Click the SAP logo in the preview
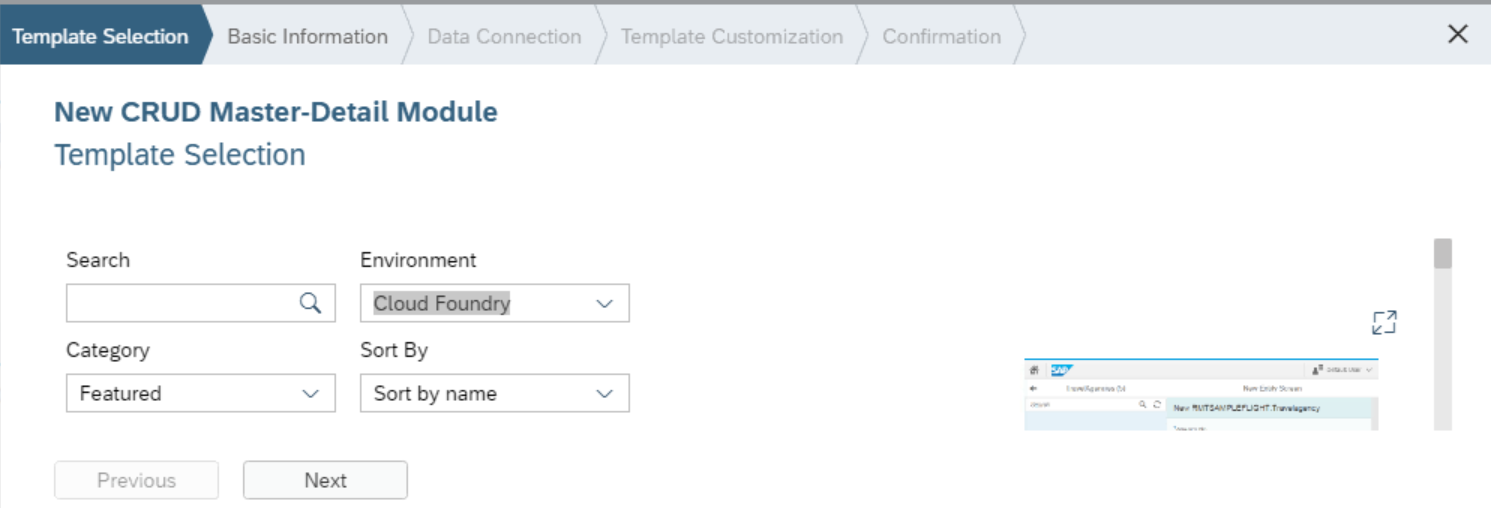This screenshot has height=508, width=1491. click(1061, 369)
